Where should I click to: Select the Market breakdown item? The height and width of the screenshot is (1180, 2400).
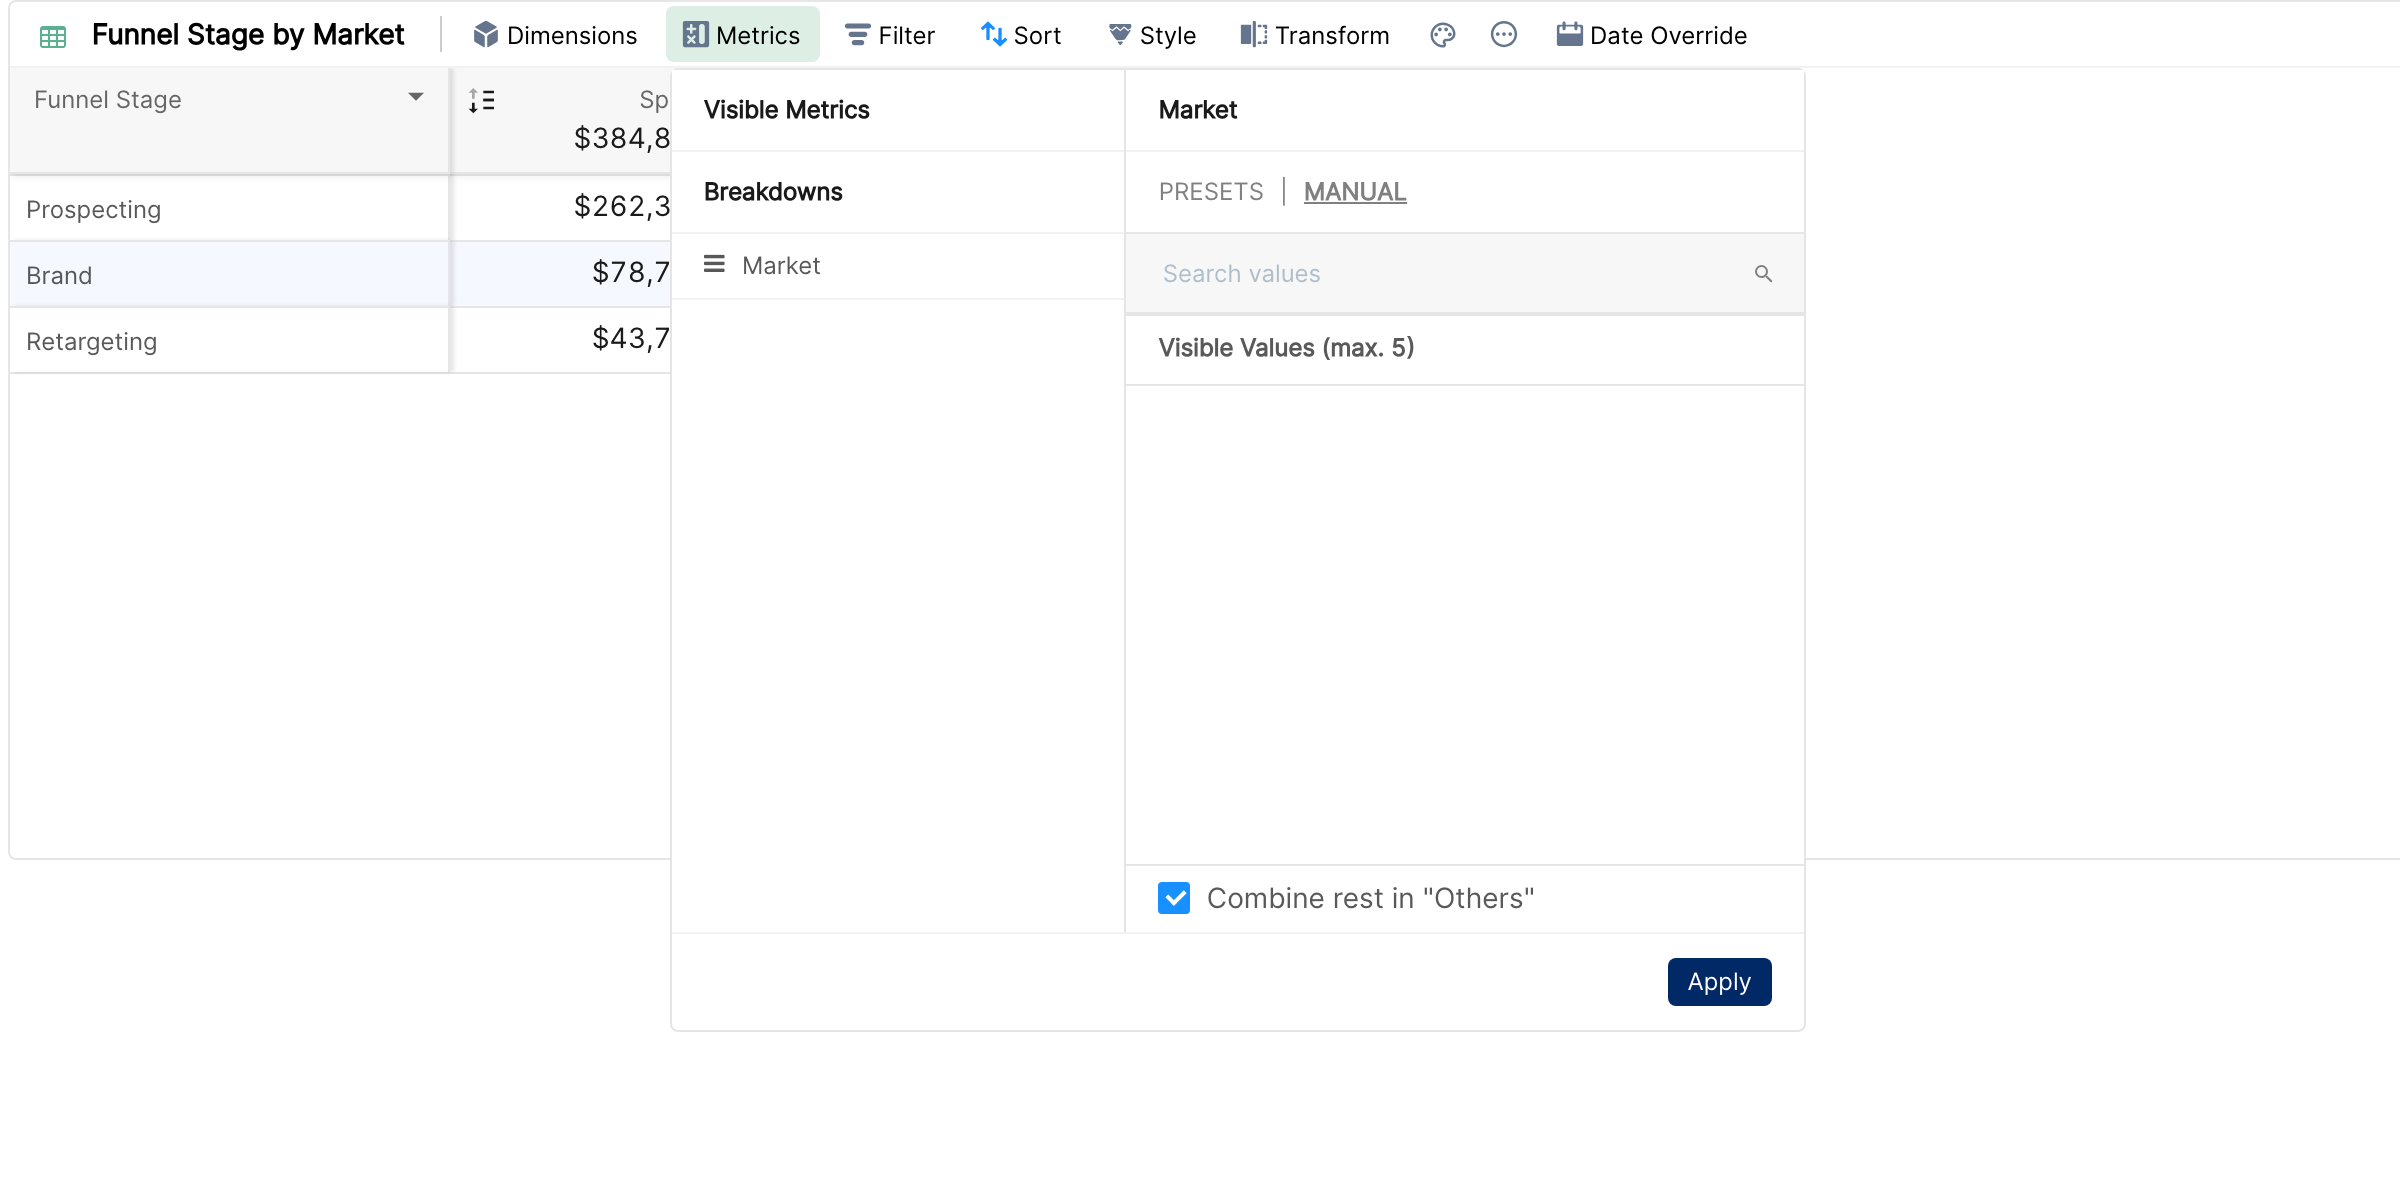tap(898, 266)
